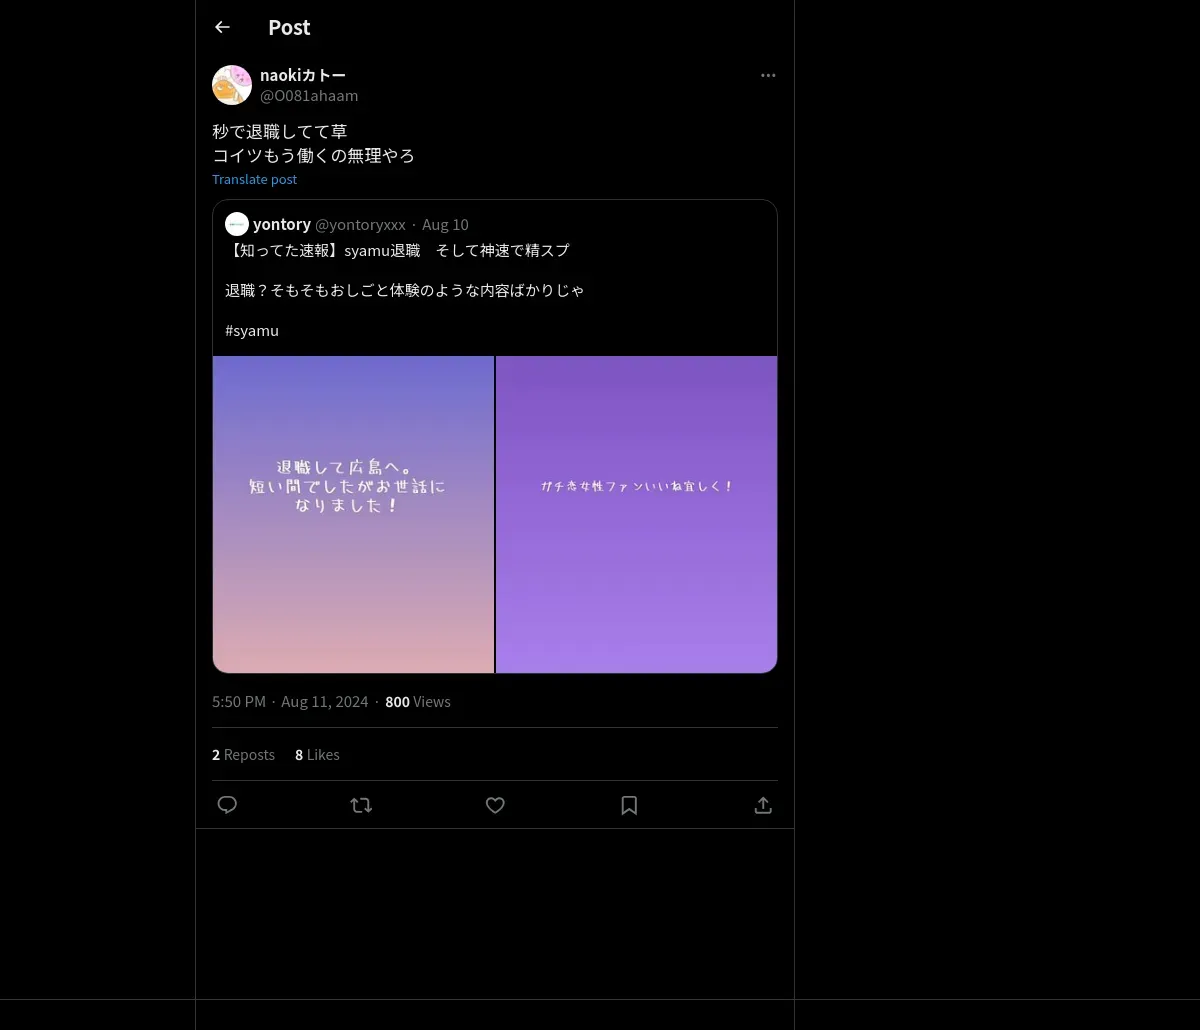The height and width of the screenshot is (1030, 1200).
Task: Open the share upload icon
Action: pos(763,805)
